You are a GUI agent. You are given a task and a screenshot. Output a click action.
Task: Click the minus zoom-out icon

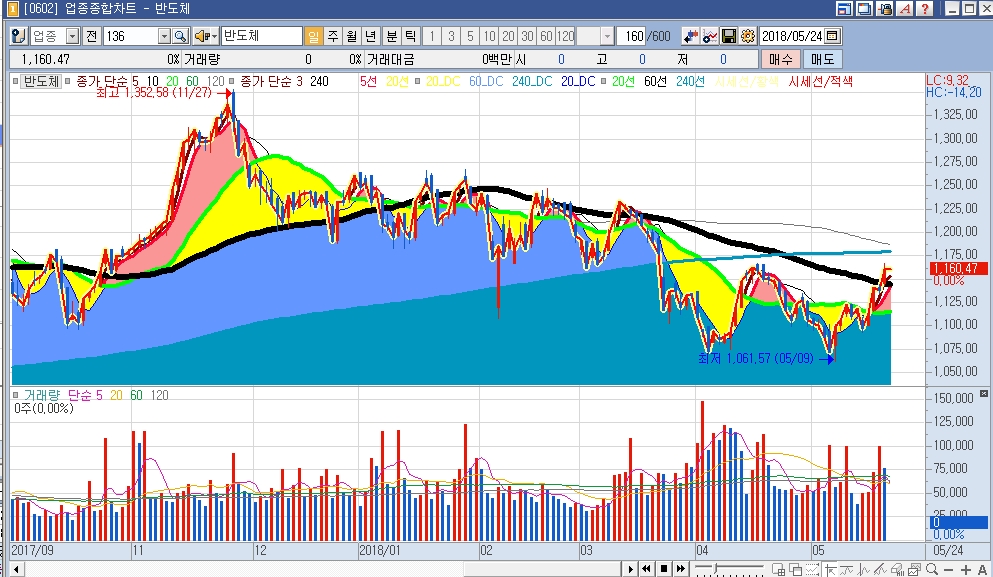(949, 569)
